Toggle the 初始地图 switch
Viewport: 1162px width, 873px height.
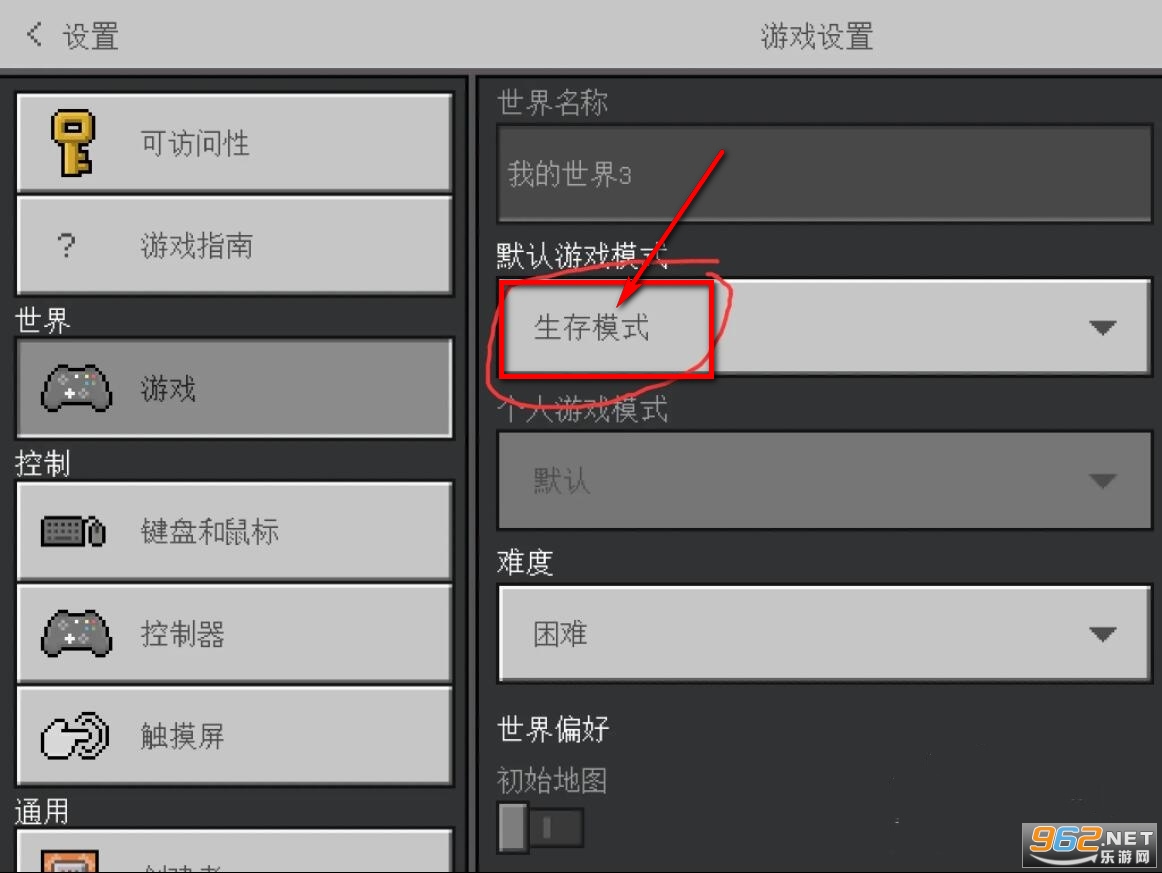pos(540,827)
